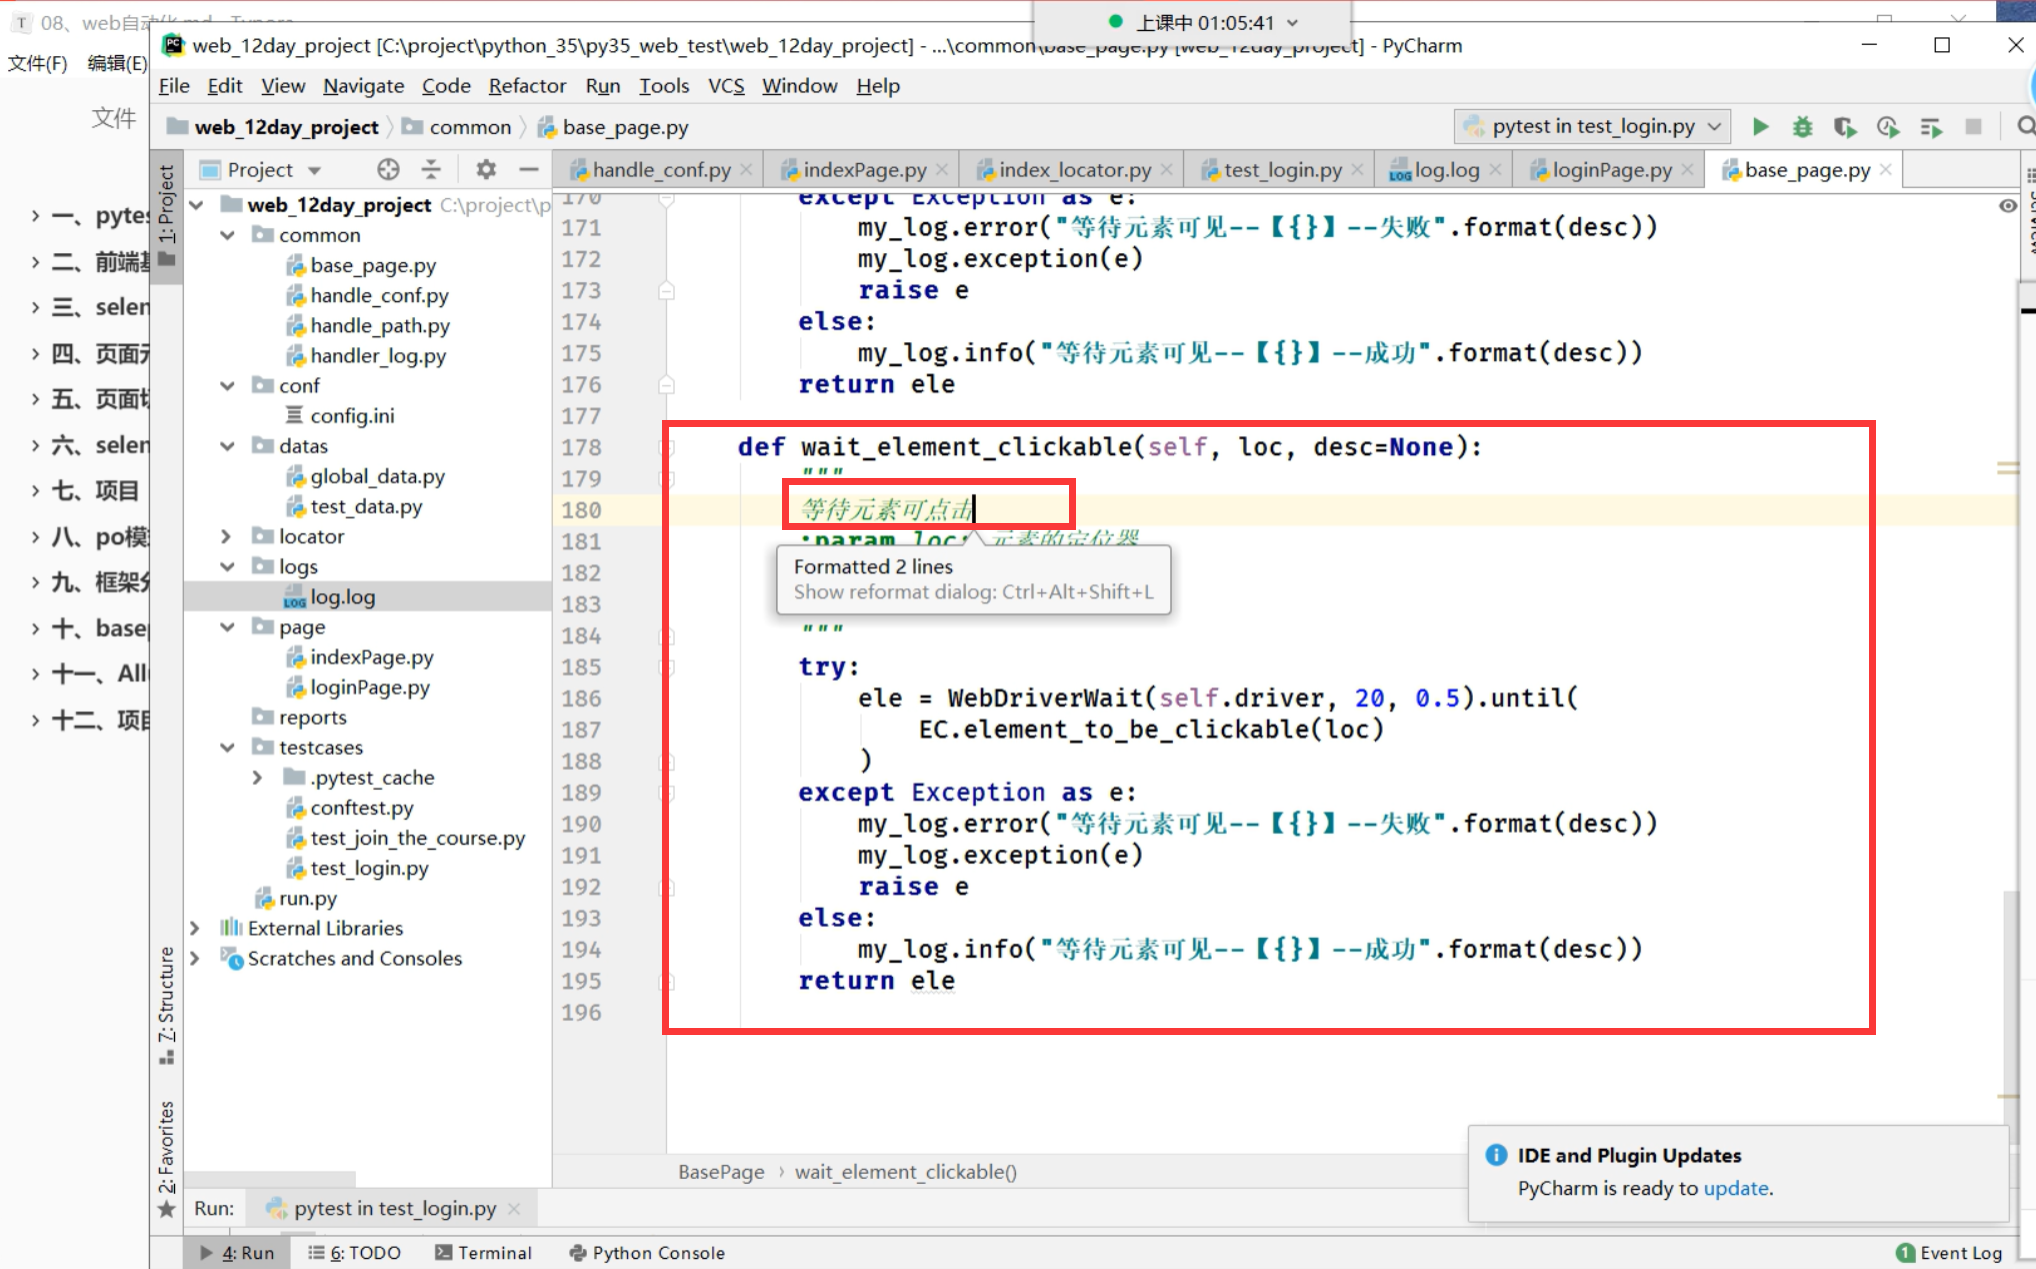
Task: Click Run with Coverage icon
Action: coord(1844,127)
